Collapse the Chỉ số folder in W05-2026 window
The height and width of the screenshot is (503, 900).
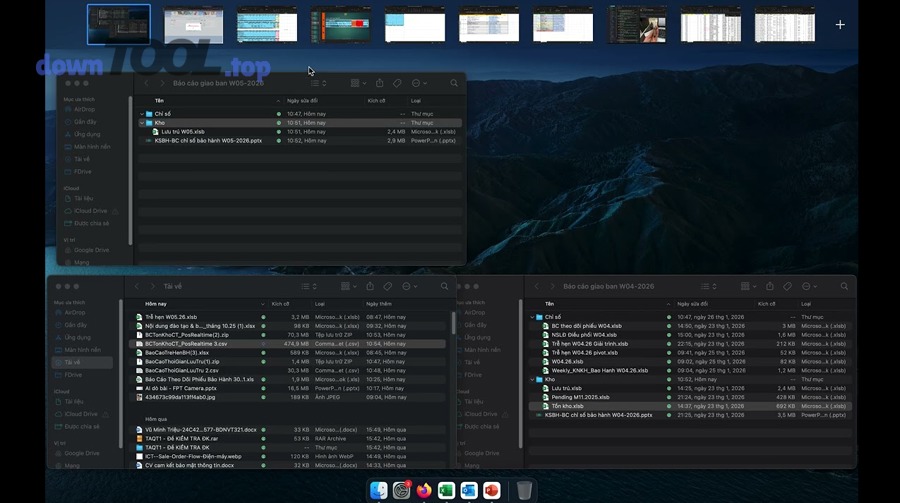142,114
